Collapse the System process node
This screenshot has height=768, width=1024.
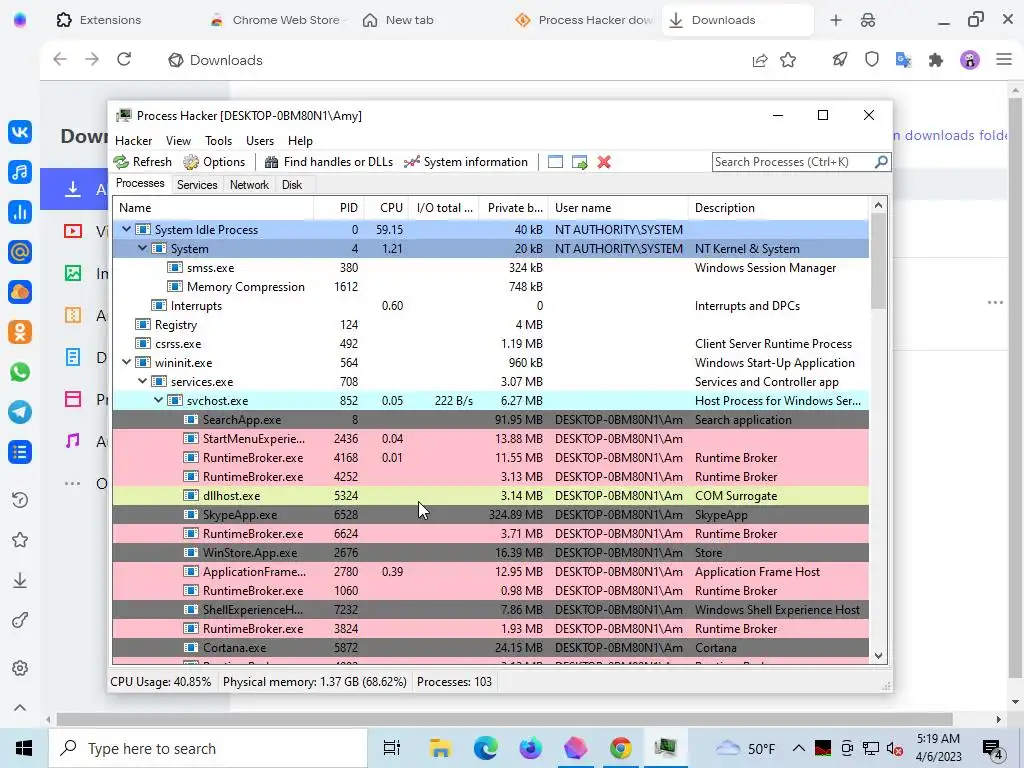(142, 248)
